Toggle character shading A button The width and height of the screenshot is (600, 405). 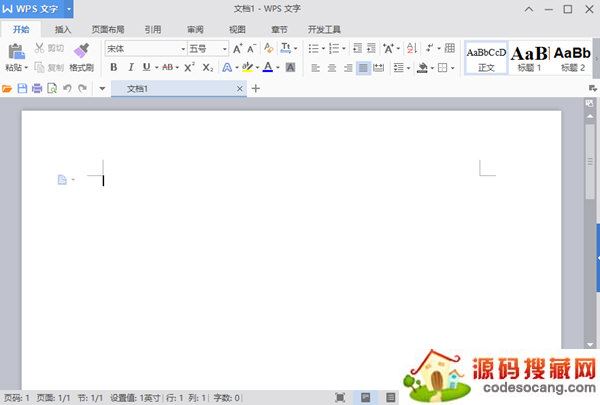290,67
